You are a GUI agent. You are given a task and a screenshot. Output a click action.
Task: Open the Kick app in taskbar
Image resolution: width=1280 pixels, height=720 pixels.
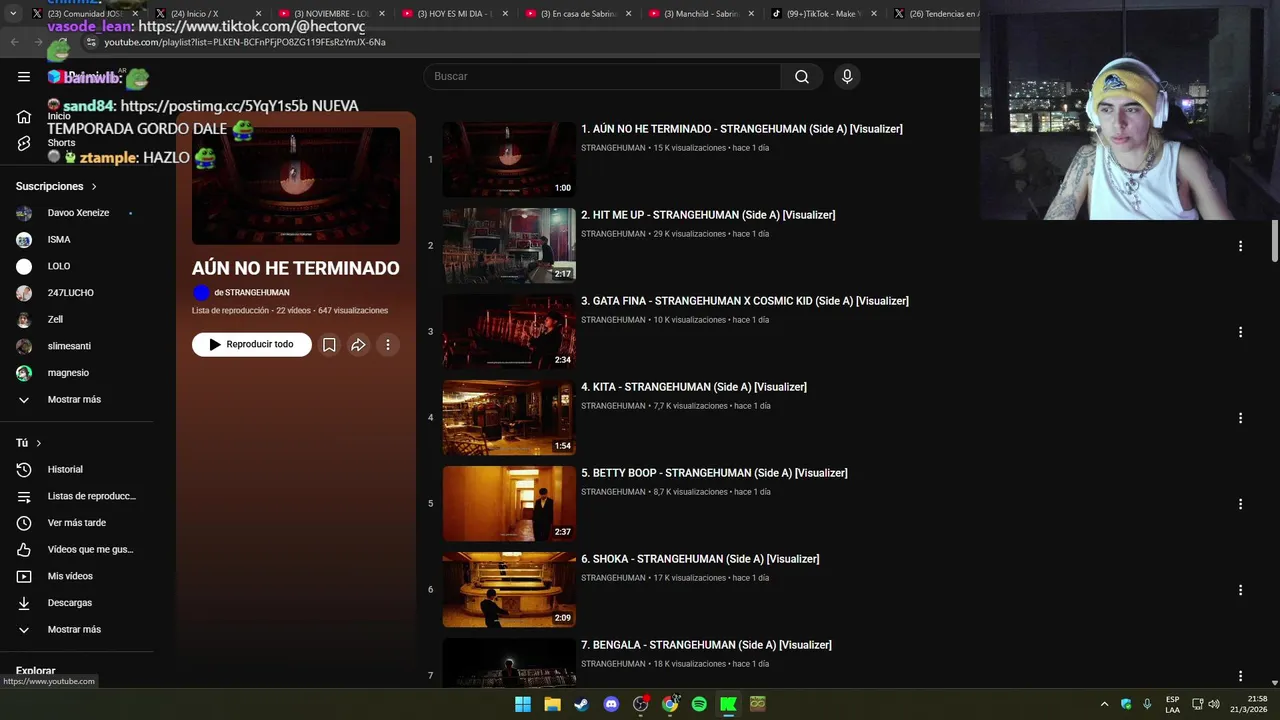click(x=728, y=704)
